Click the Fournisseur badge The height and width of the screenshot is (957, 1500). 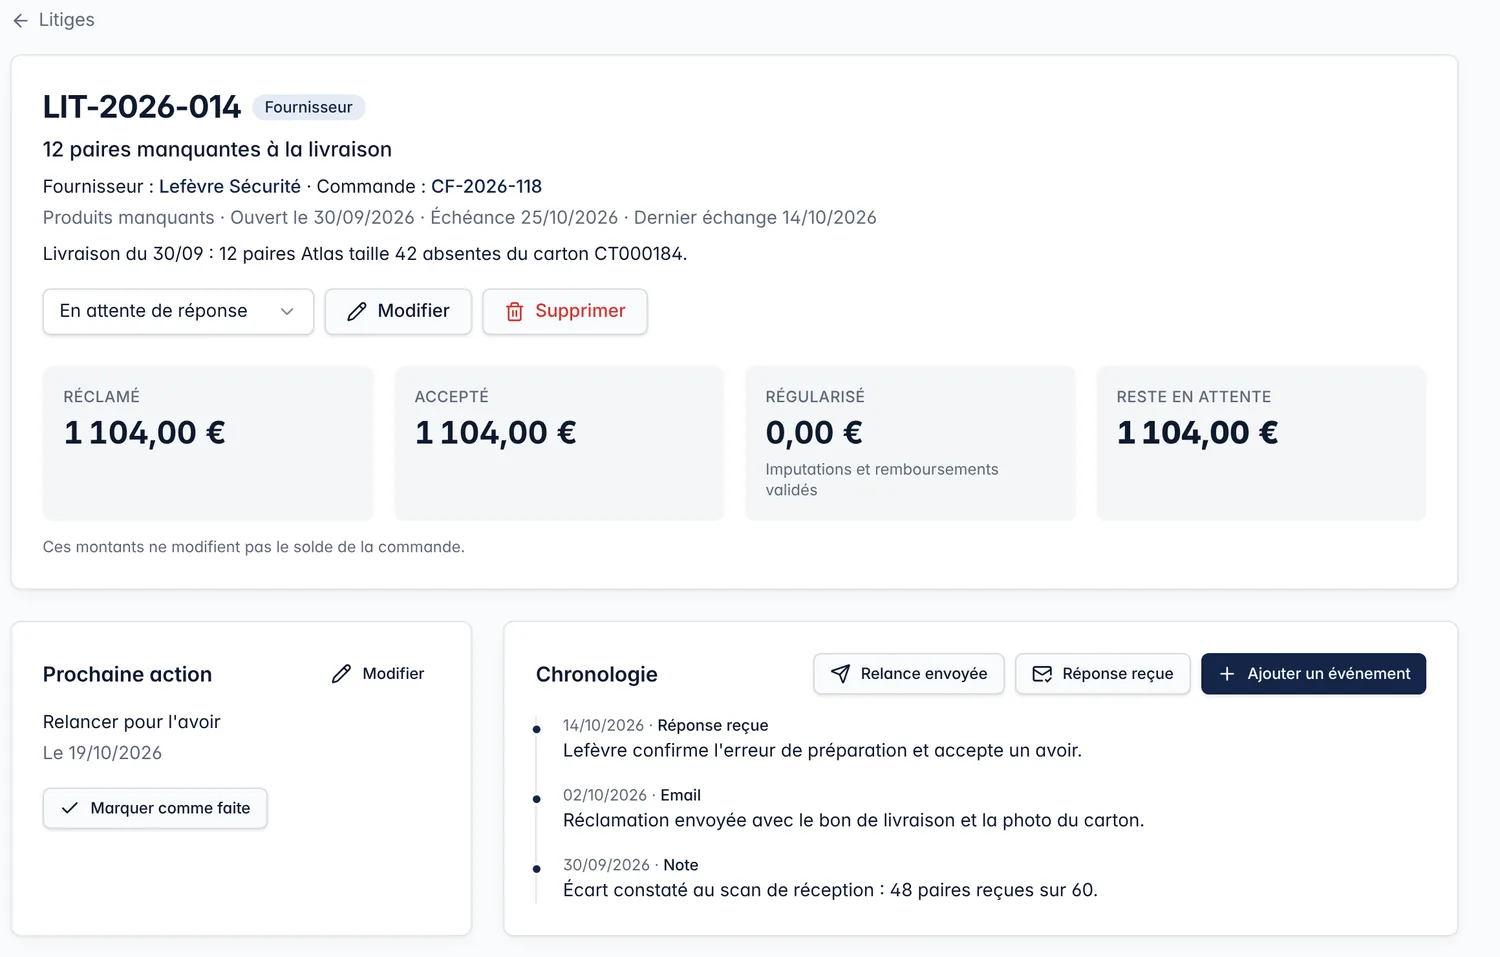click(308, 107)
